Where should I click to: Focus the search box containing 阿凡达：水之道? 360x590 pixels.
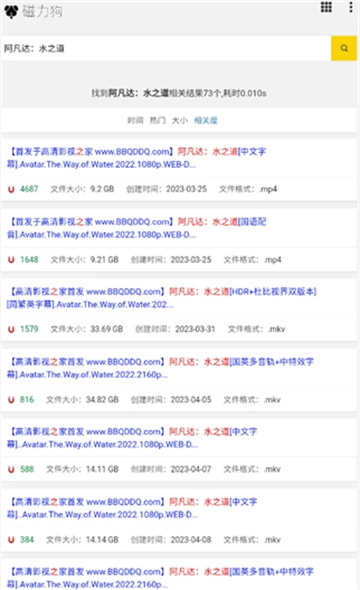166,48
